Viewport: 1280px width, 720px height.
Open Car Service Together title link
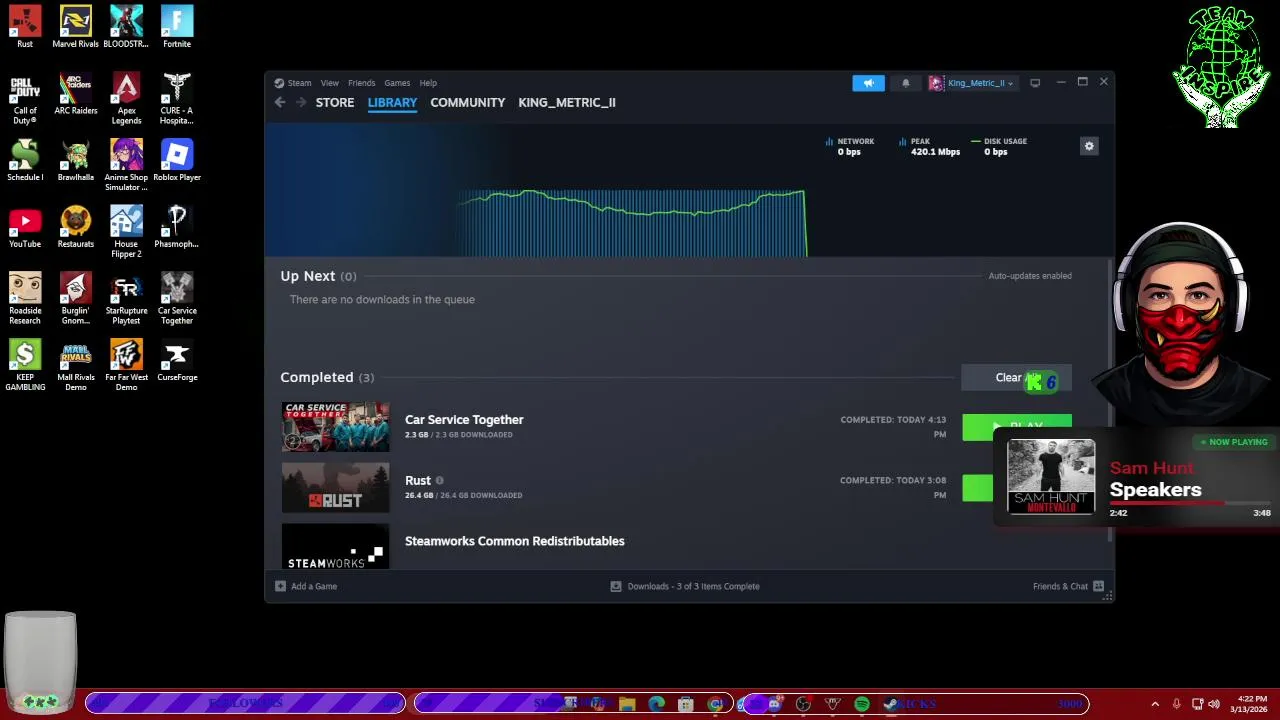coord(464,420)
